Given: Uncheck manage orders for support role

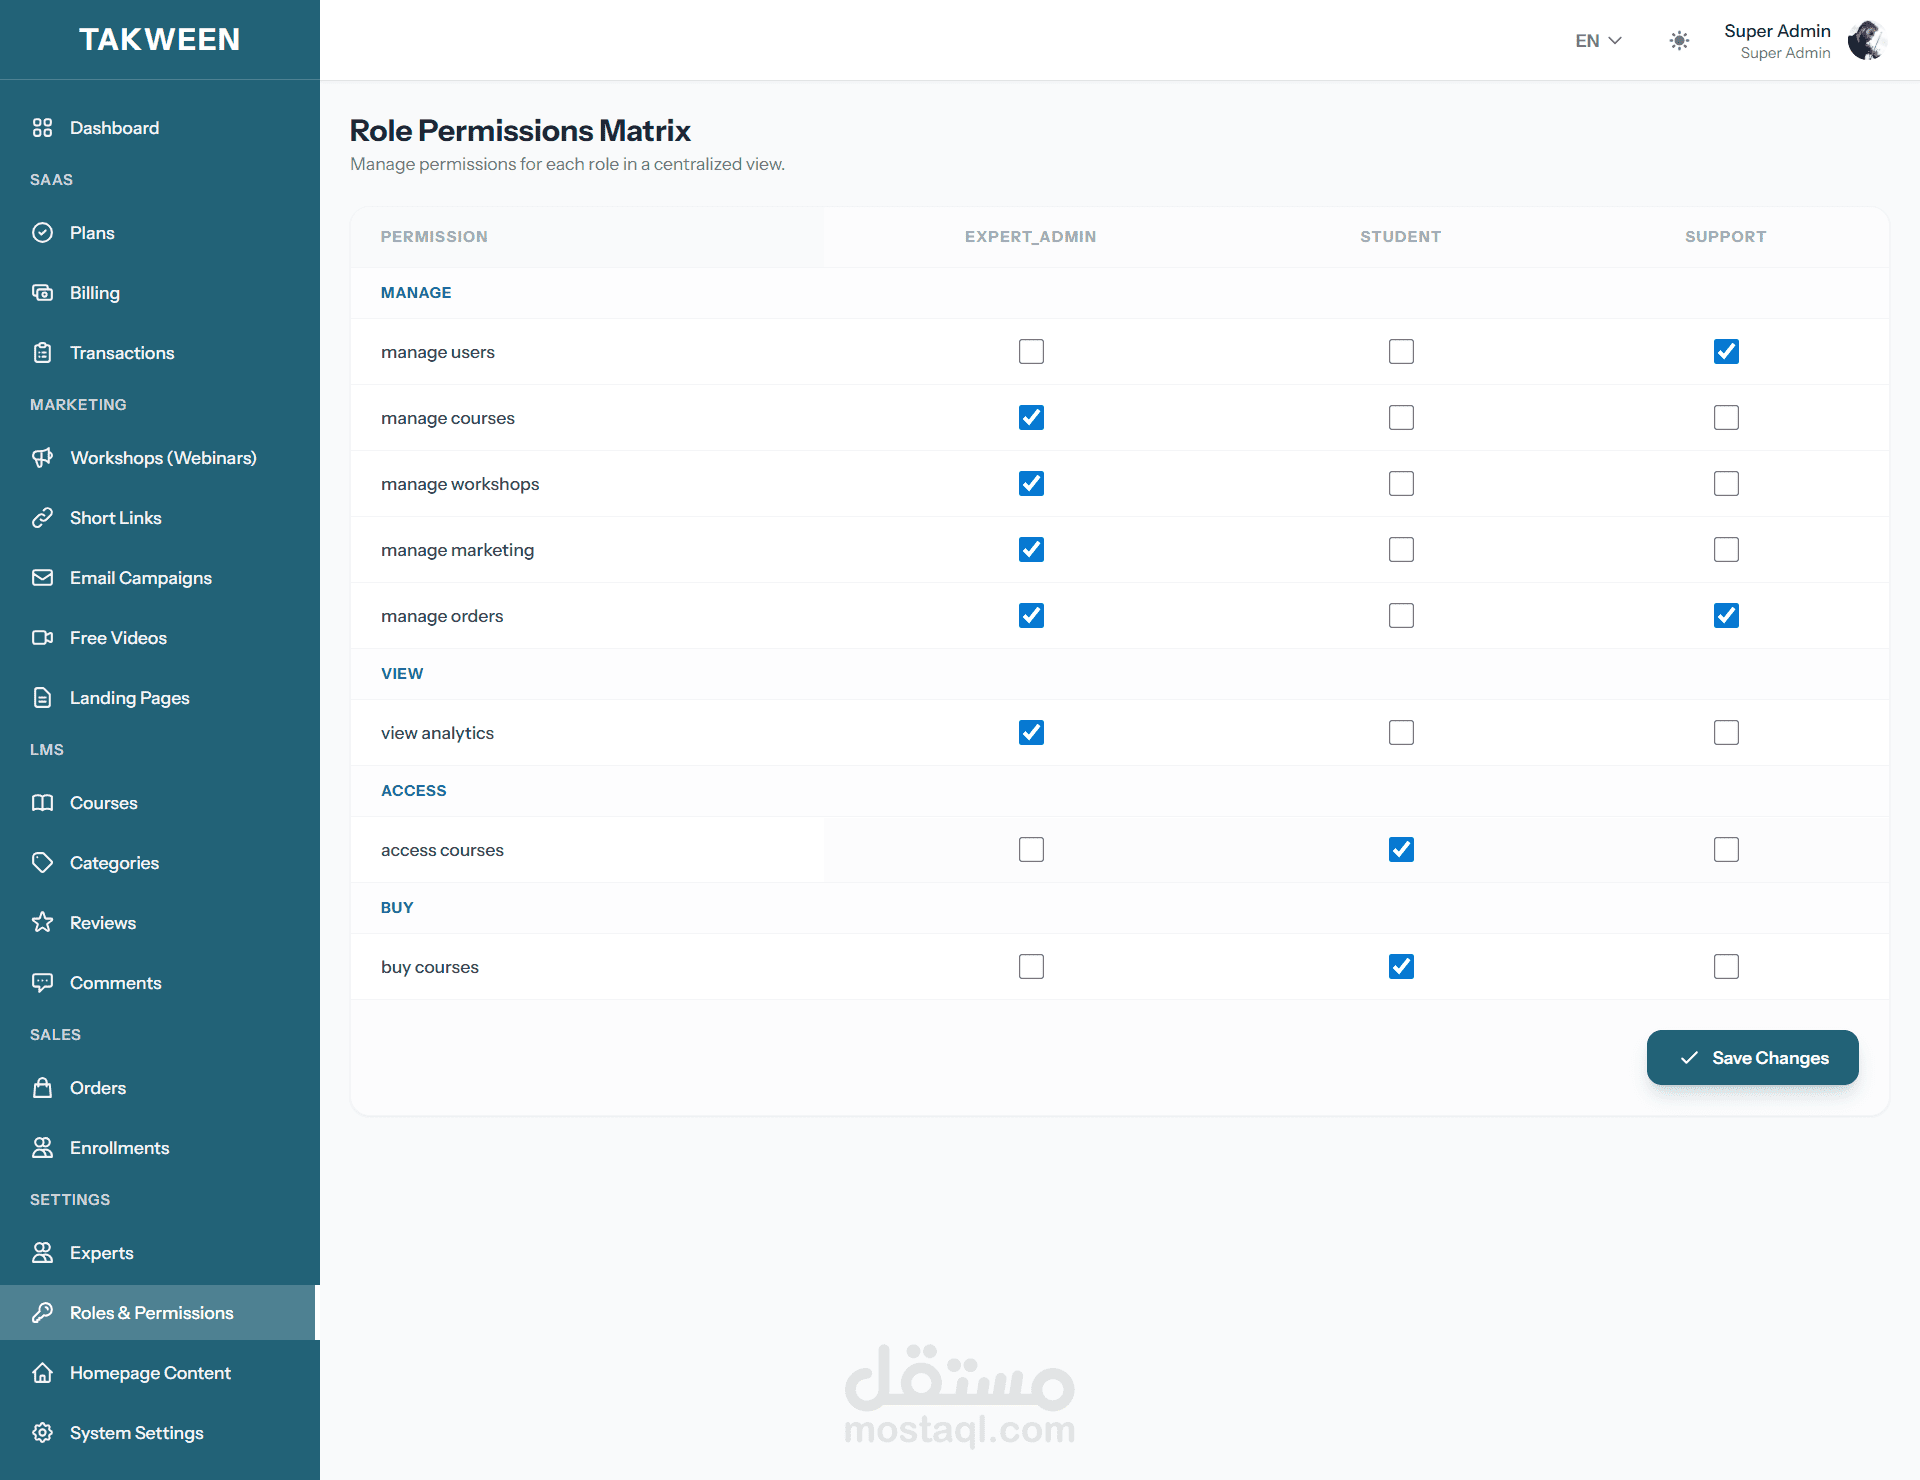Looking at the screenshot, I should (x=1726, y=616).
